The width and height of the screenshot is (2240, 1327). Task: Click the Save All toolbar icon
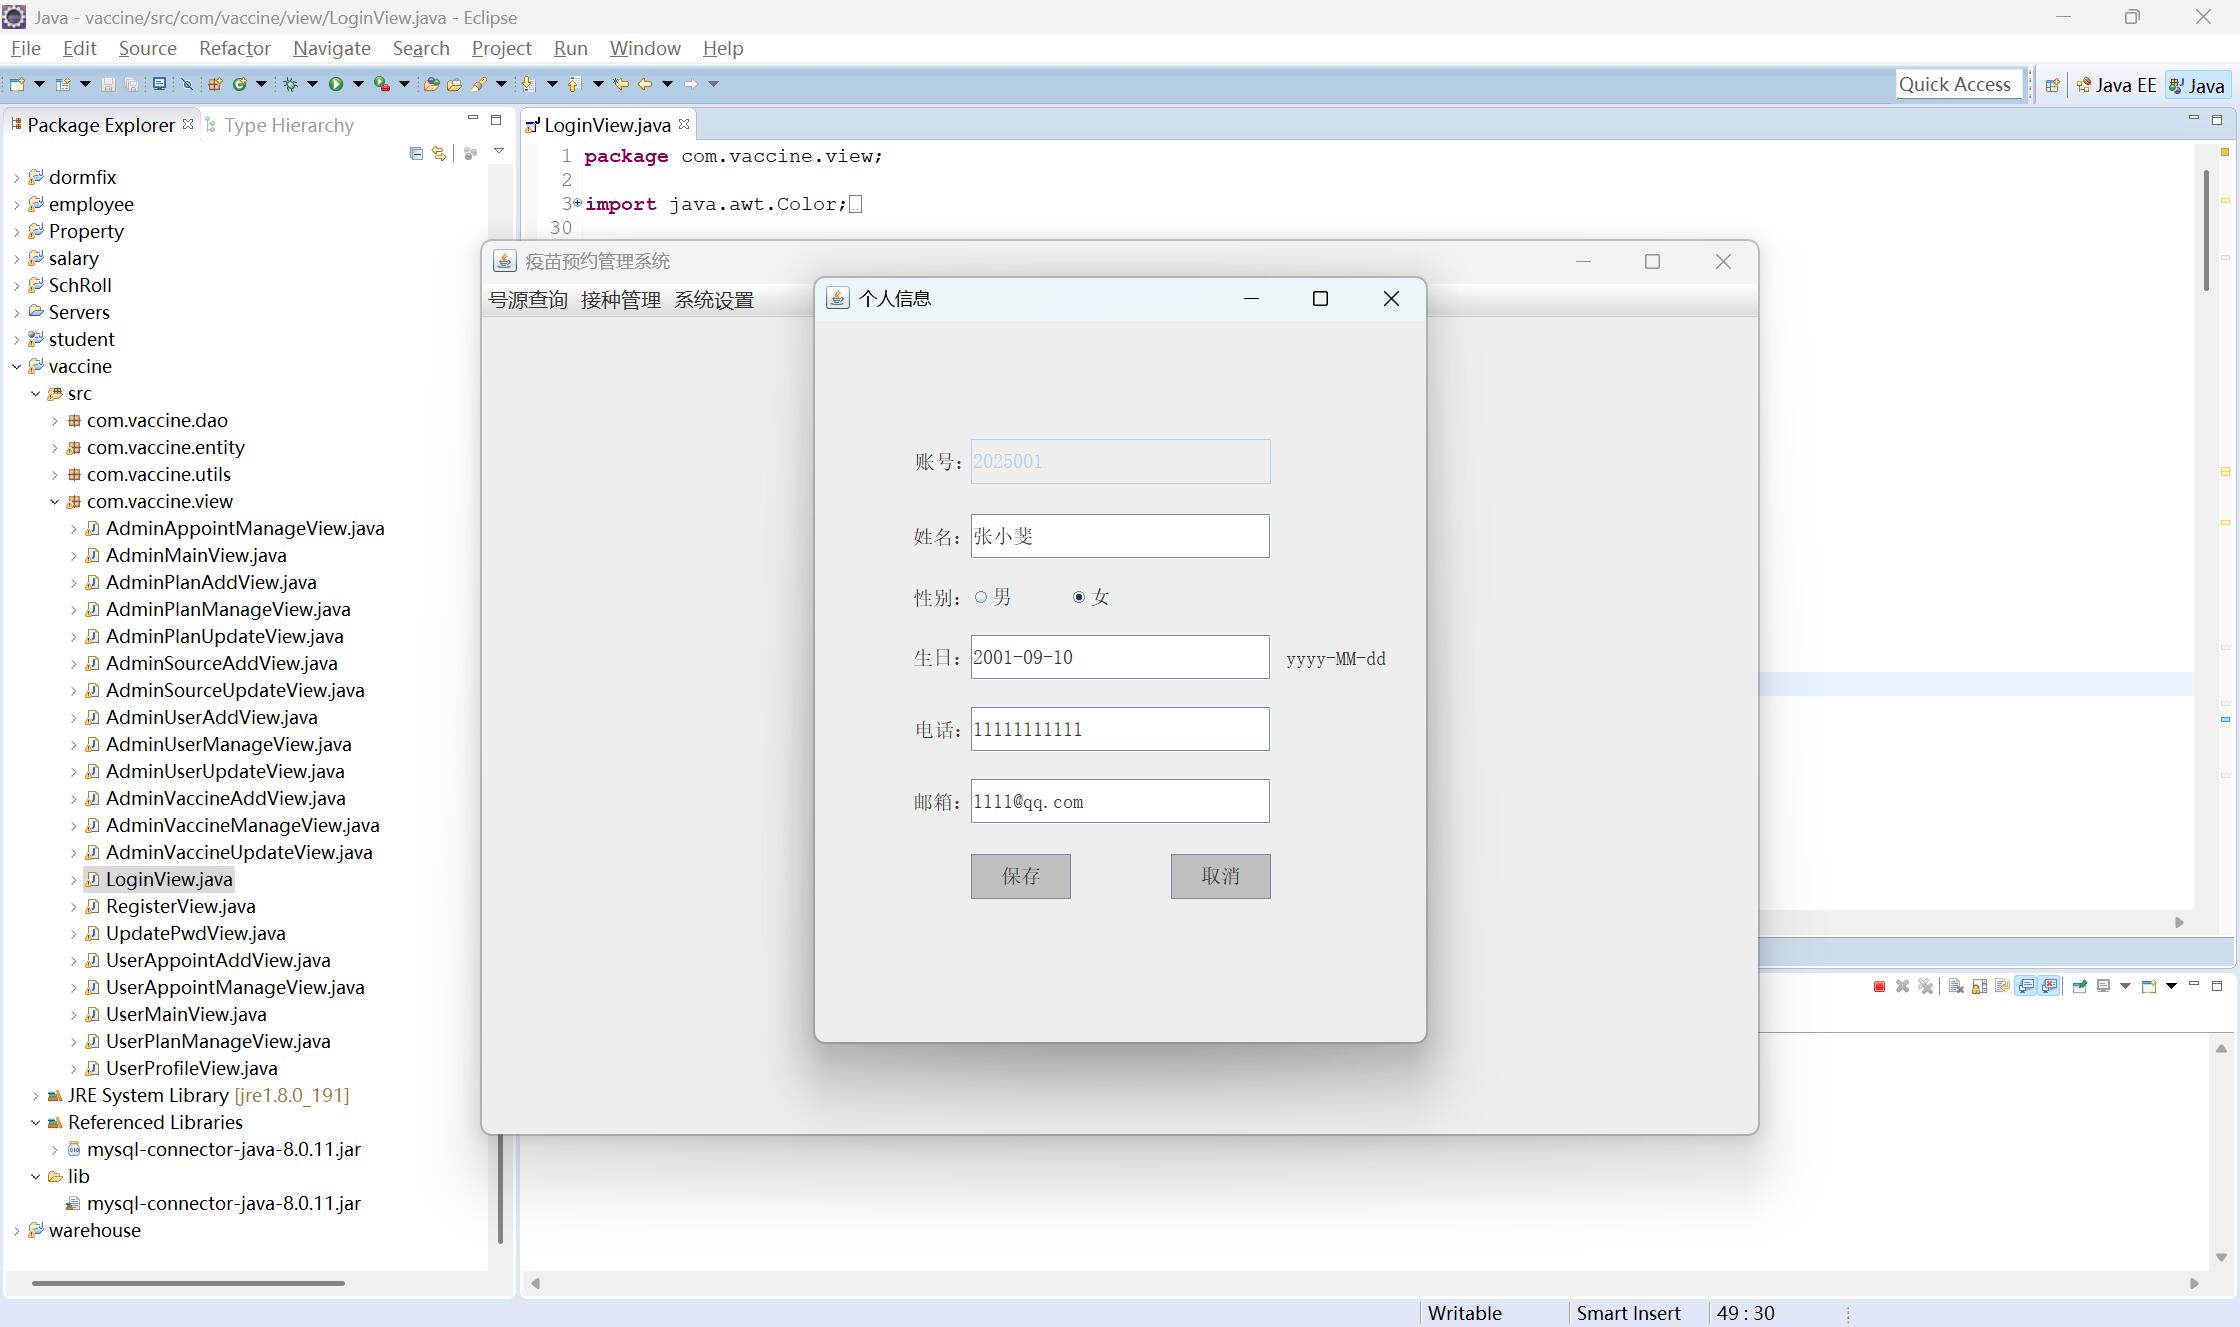tap(132, 84)
